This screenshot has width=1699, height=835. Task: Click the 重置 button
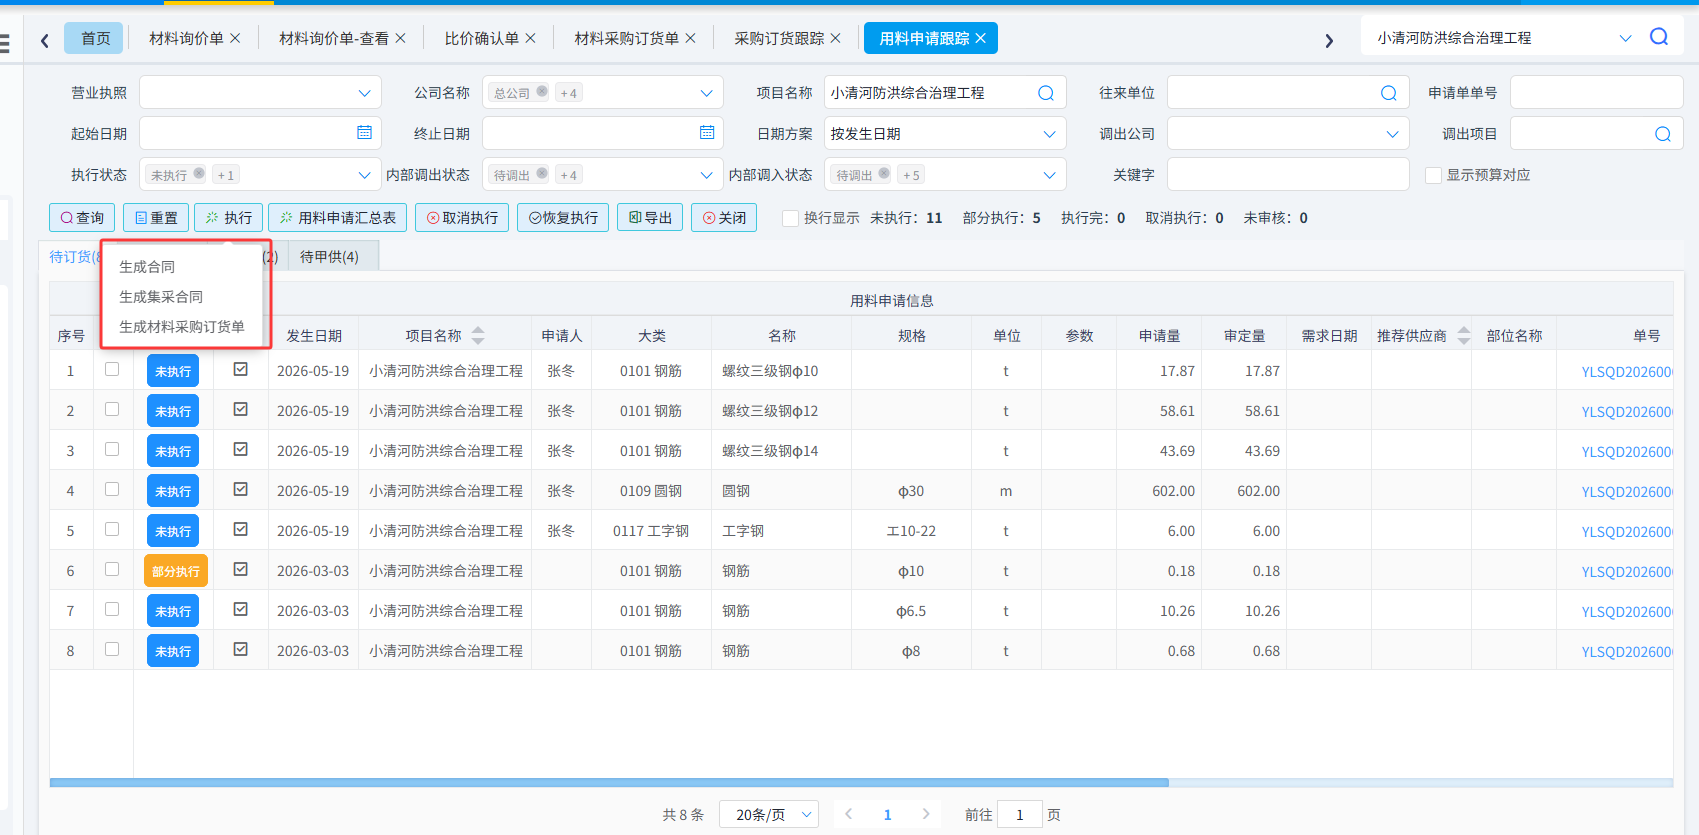pyautogui.click(x=156, y=218)
